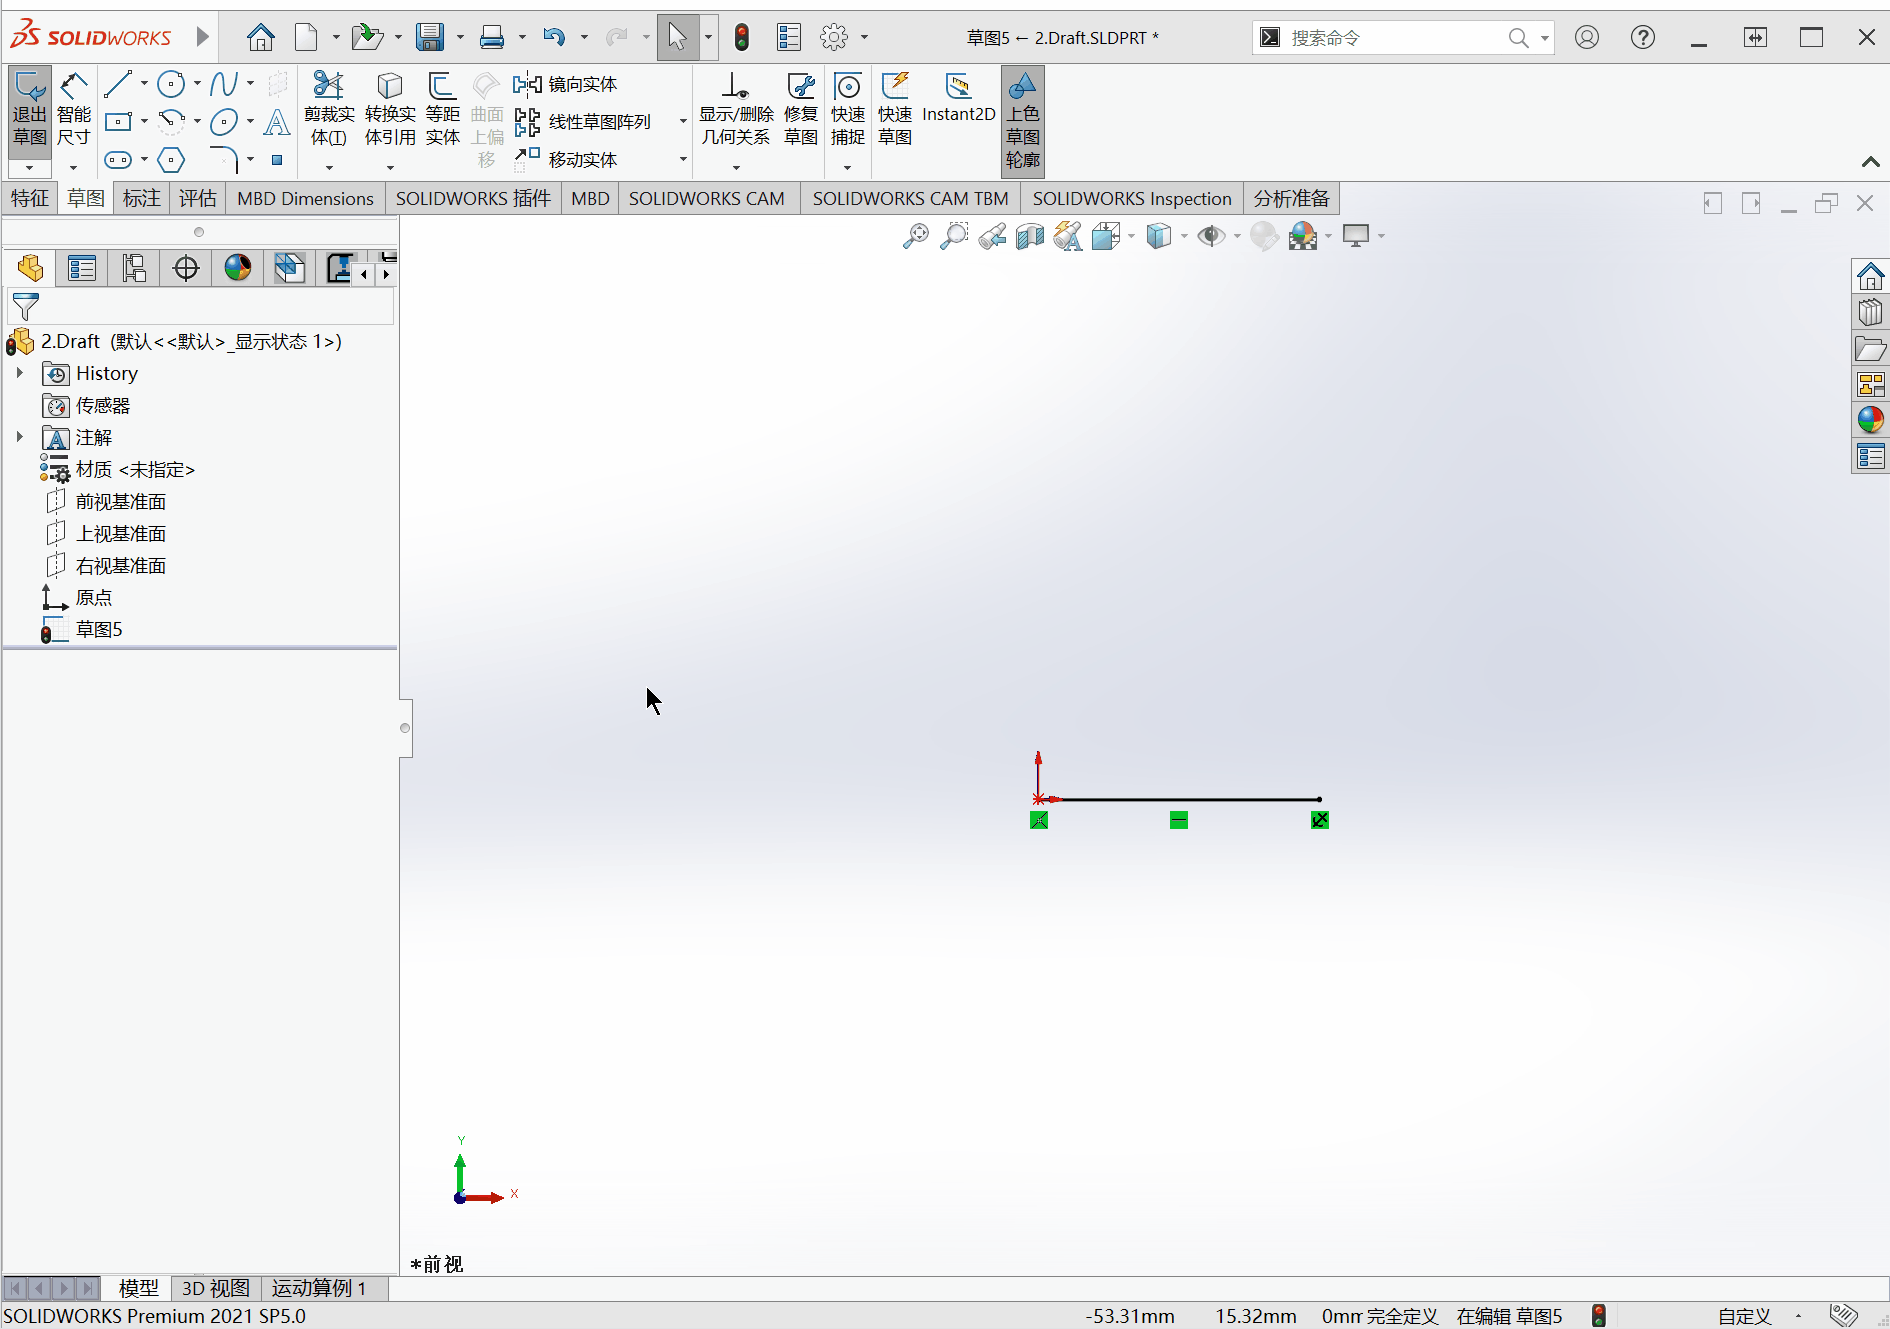Click Repair Sketch (修复草图) tool
The image size is (1890, 1329).
(801, 110)
